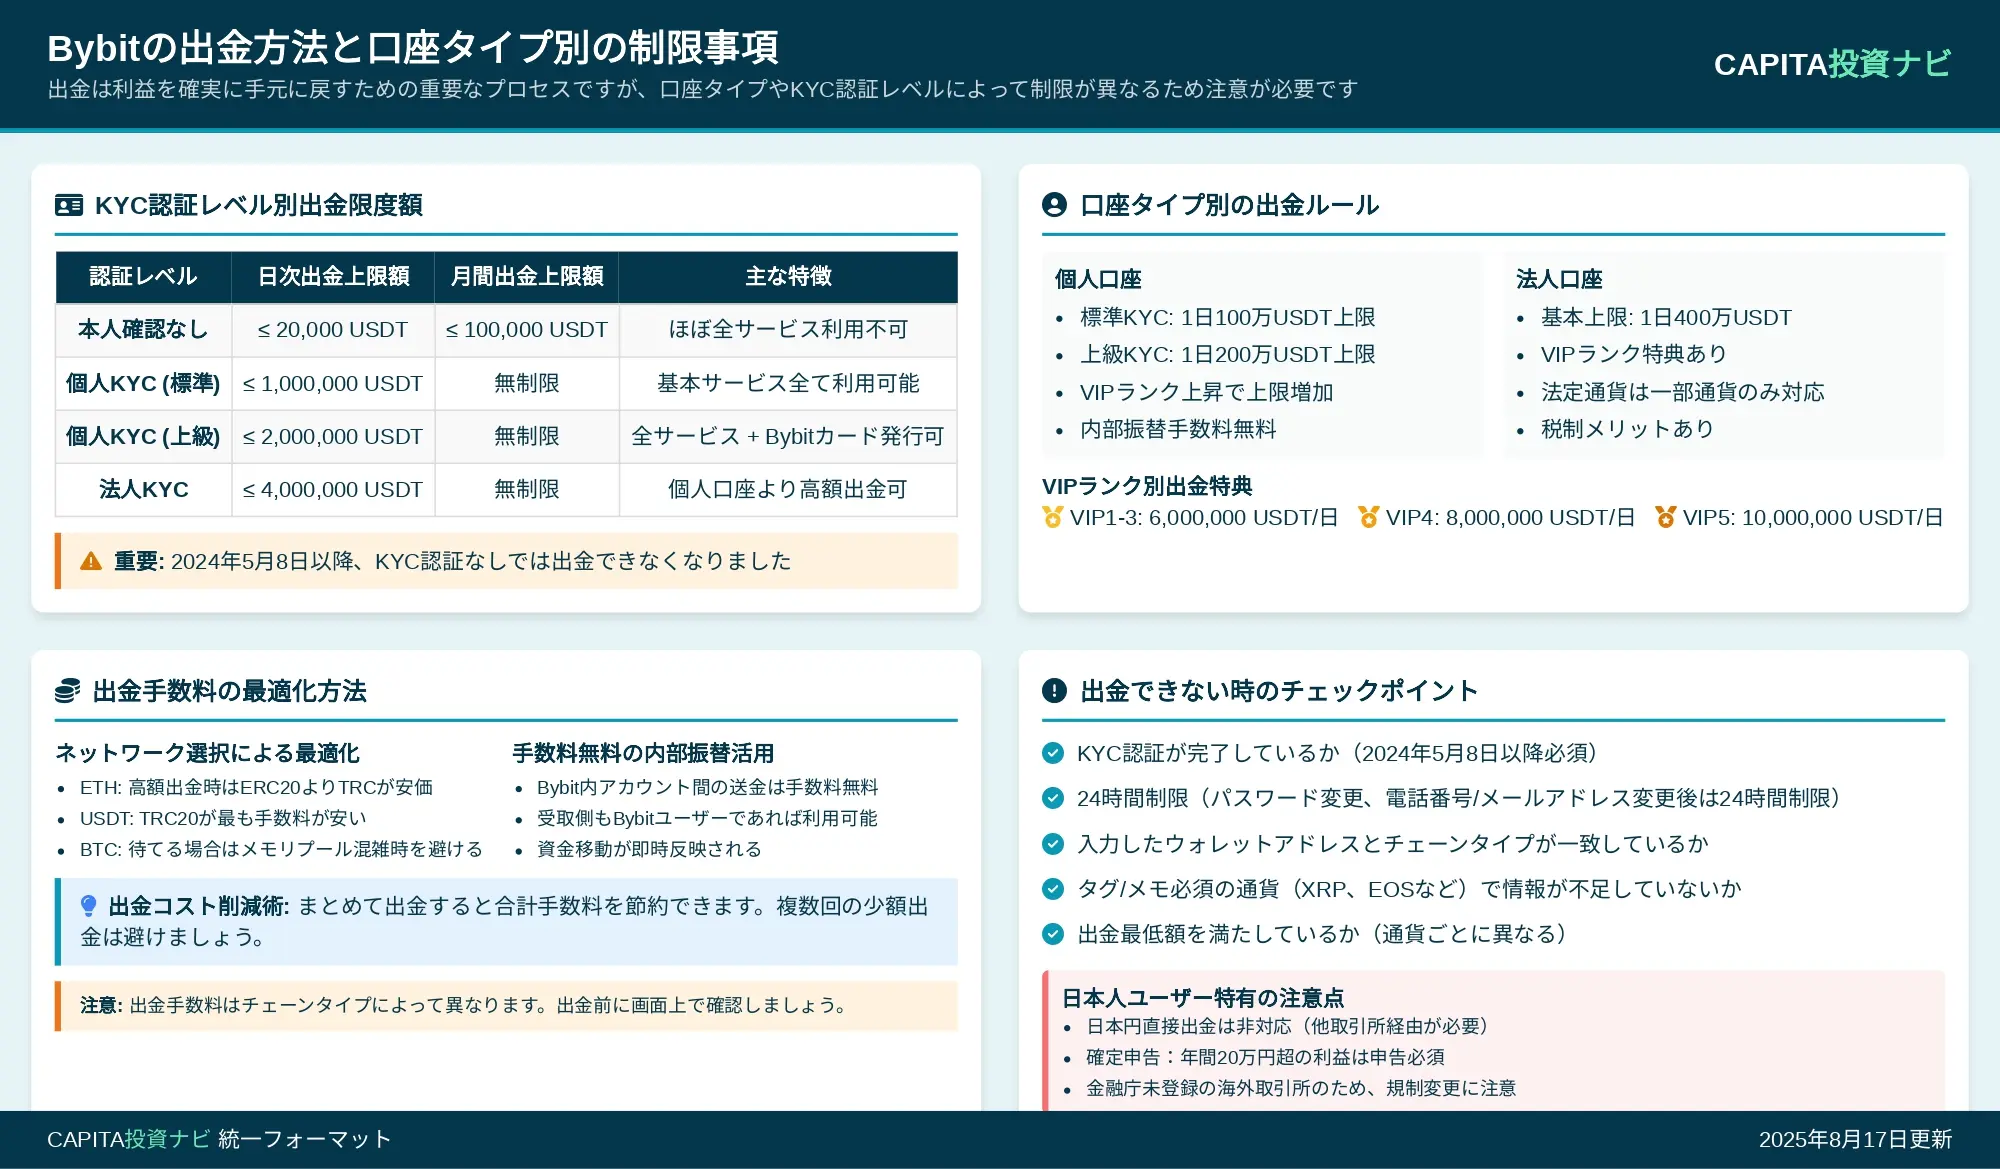Click 資金移動が即時反映される bullet
The image size is (2000, 1169).
[649, 850]
